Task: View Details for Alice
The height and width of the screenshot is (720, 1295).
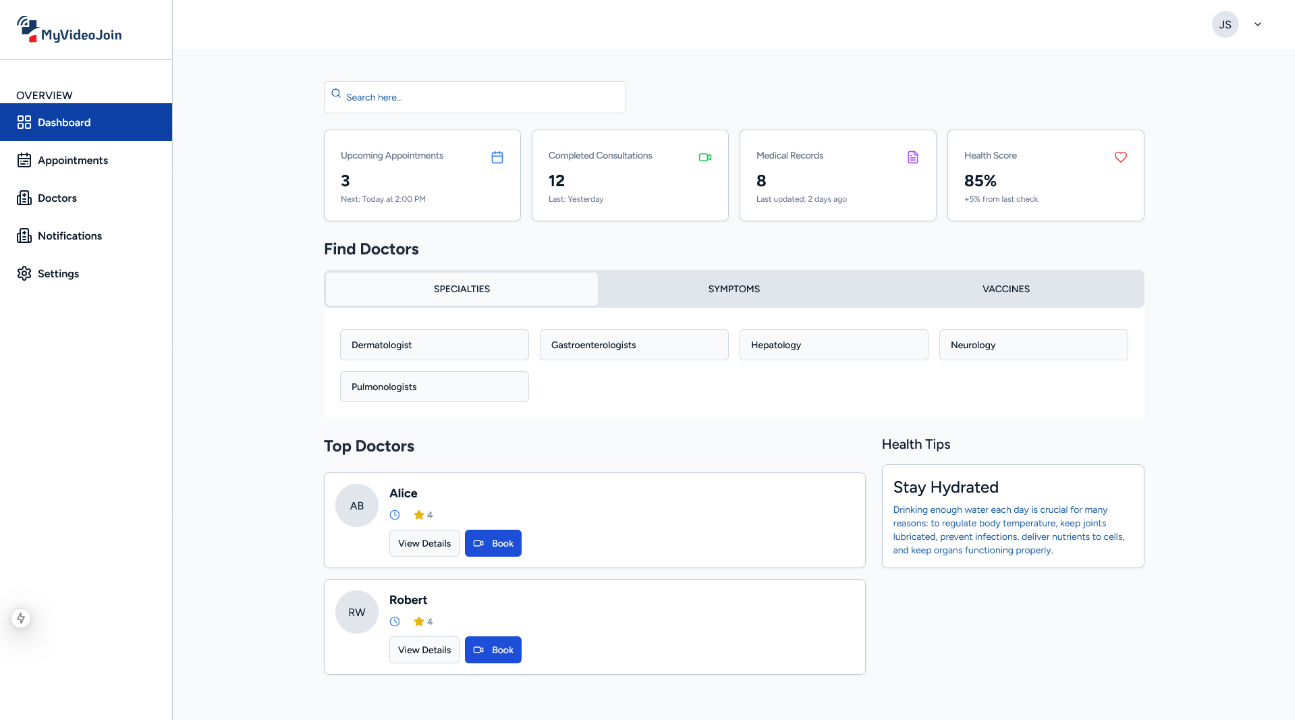Action: pos(424,543)
